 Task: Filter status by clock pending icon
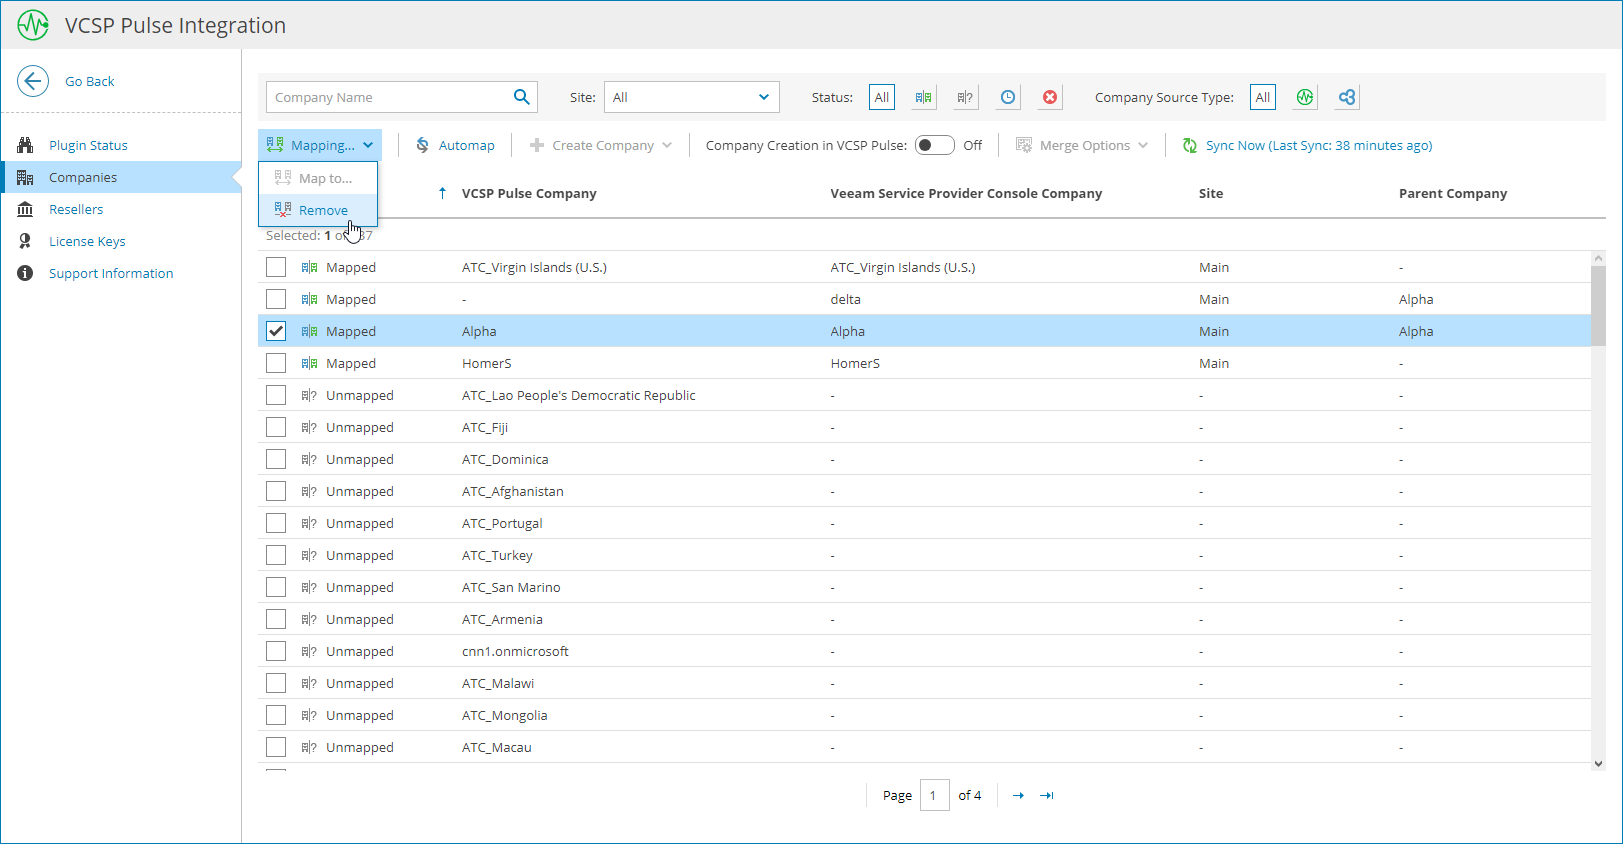(1008, 97)
